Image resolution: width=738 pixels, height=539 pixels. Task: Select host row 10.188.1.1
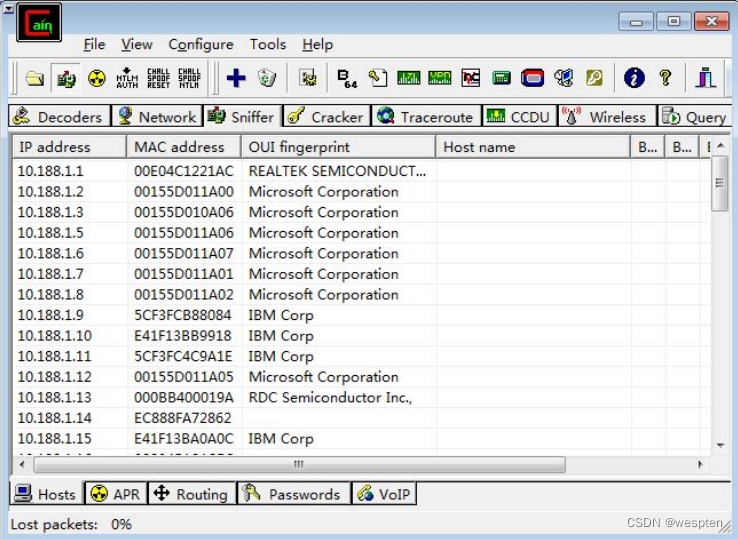[x=361, y=171]
